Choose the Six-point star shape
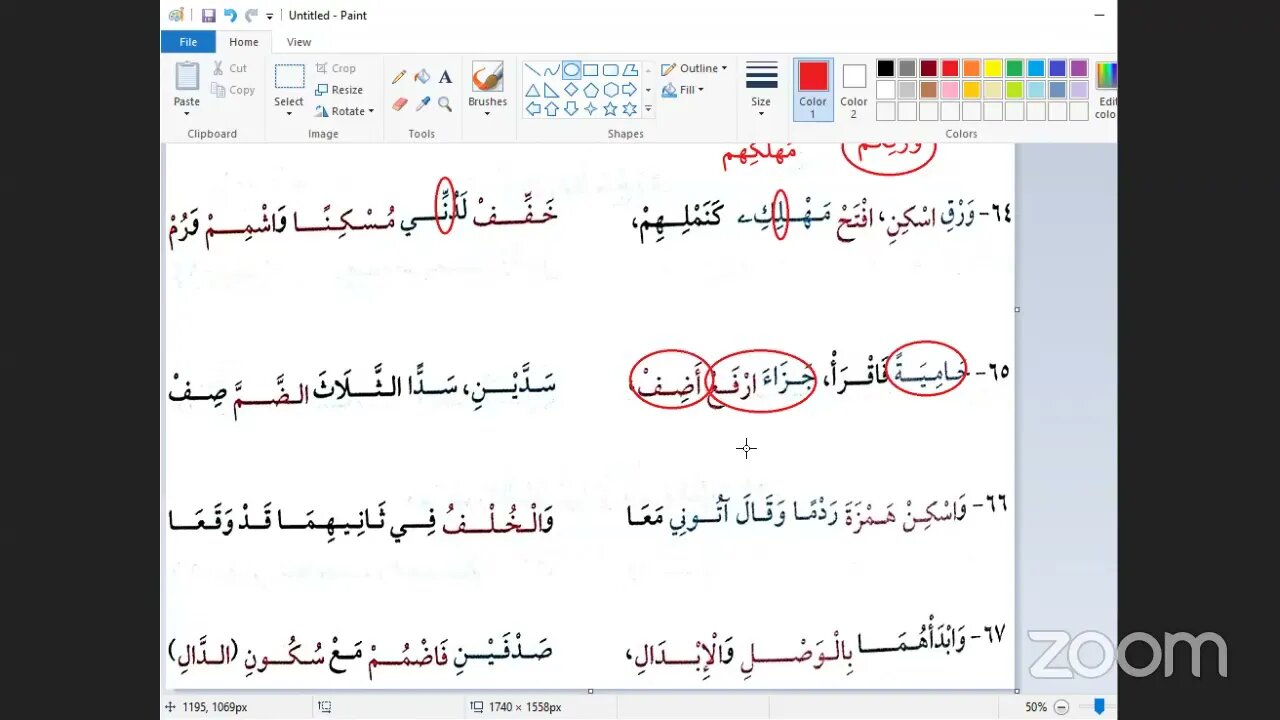Viewport: 1280px width, 720px height. [629, 108]
